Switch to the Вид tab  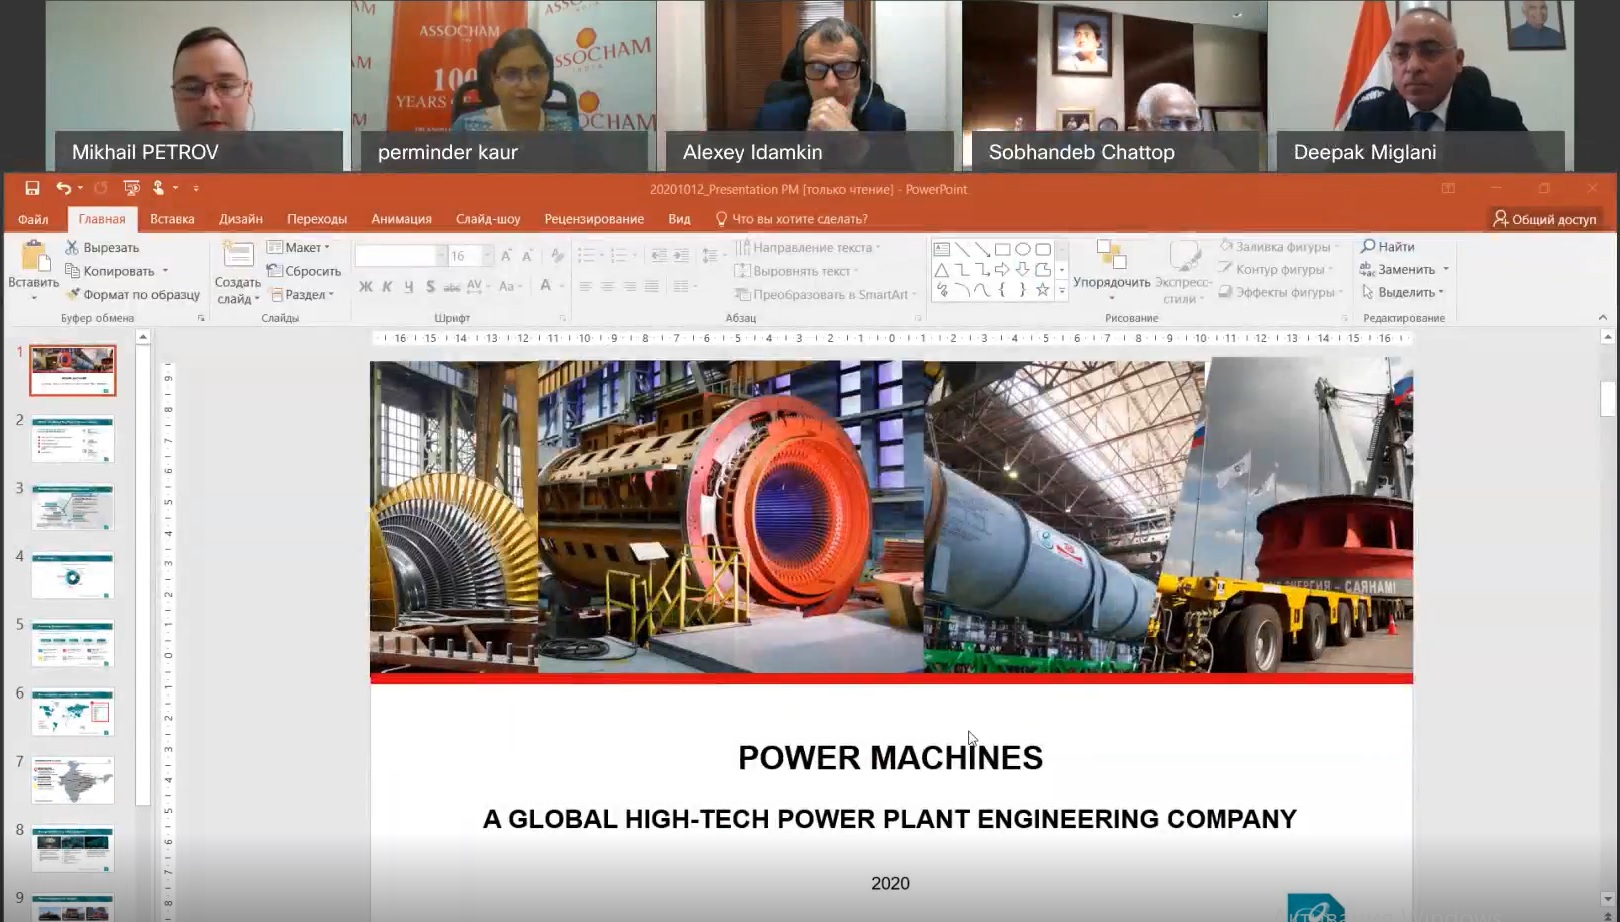(x=679, y=219)
